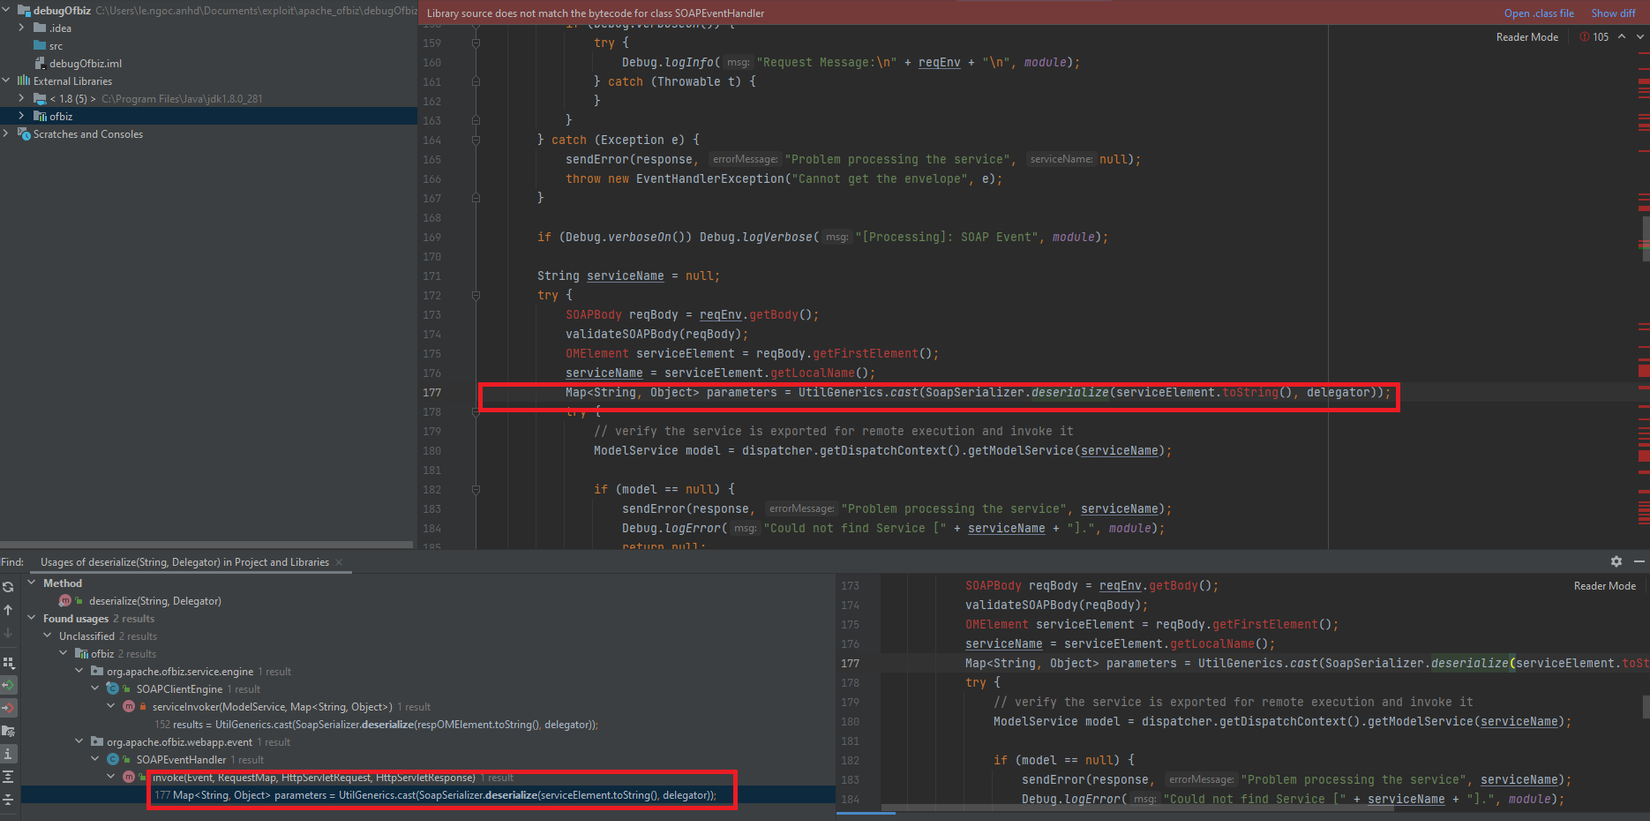Click SOAPEventHandler class icon in usages tree
This screenshot has height=821, width=1650.
point(113,760)
